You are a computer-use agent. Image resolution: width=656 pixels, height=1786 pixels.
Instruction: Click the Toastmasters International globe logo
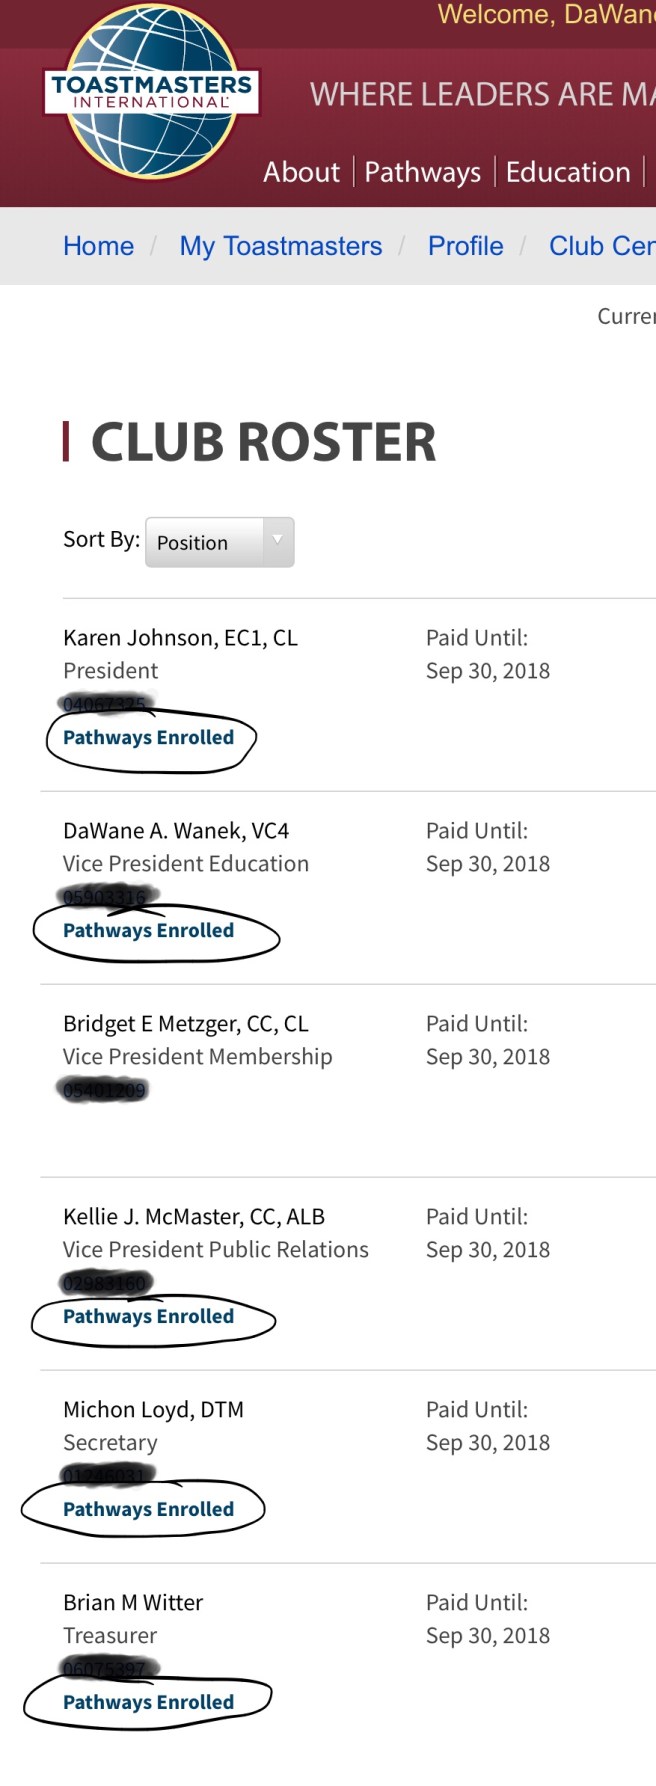152,92
